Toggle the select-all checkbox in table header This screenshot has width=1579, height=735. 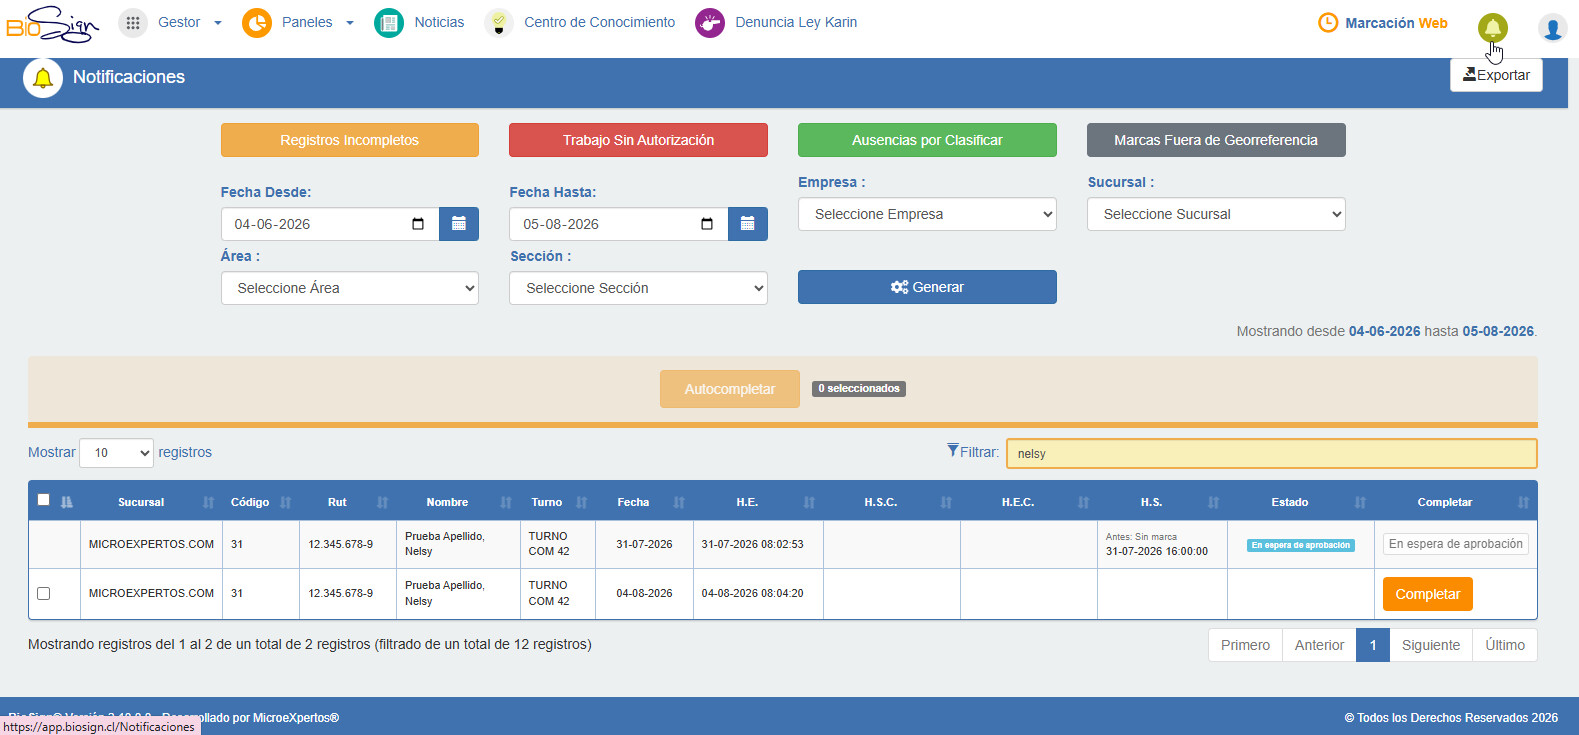(43, 500)
